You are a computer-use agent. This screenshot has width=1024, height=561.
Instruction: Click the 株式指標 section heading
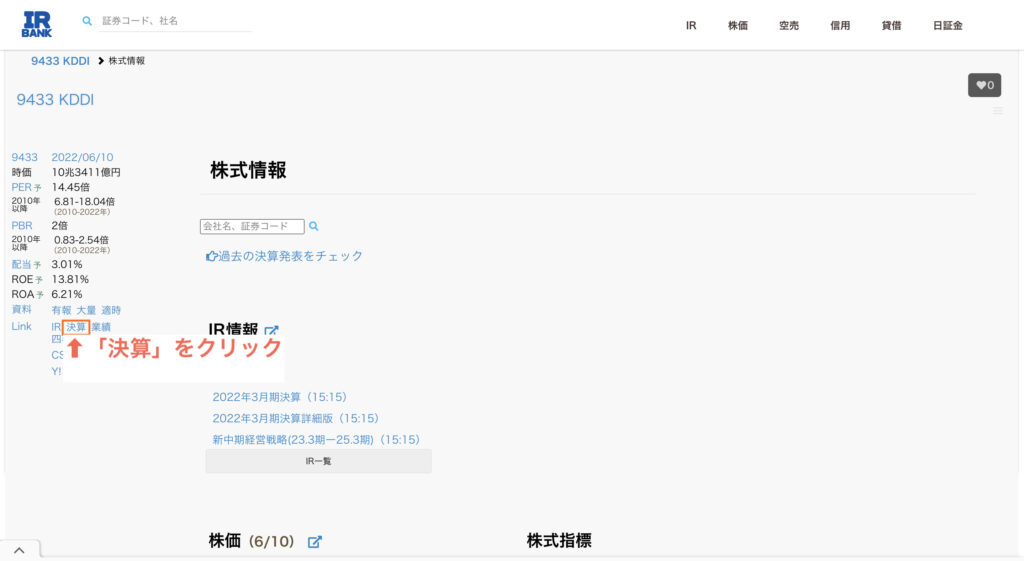[559, 541]
